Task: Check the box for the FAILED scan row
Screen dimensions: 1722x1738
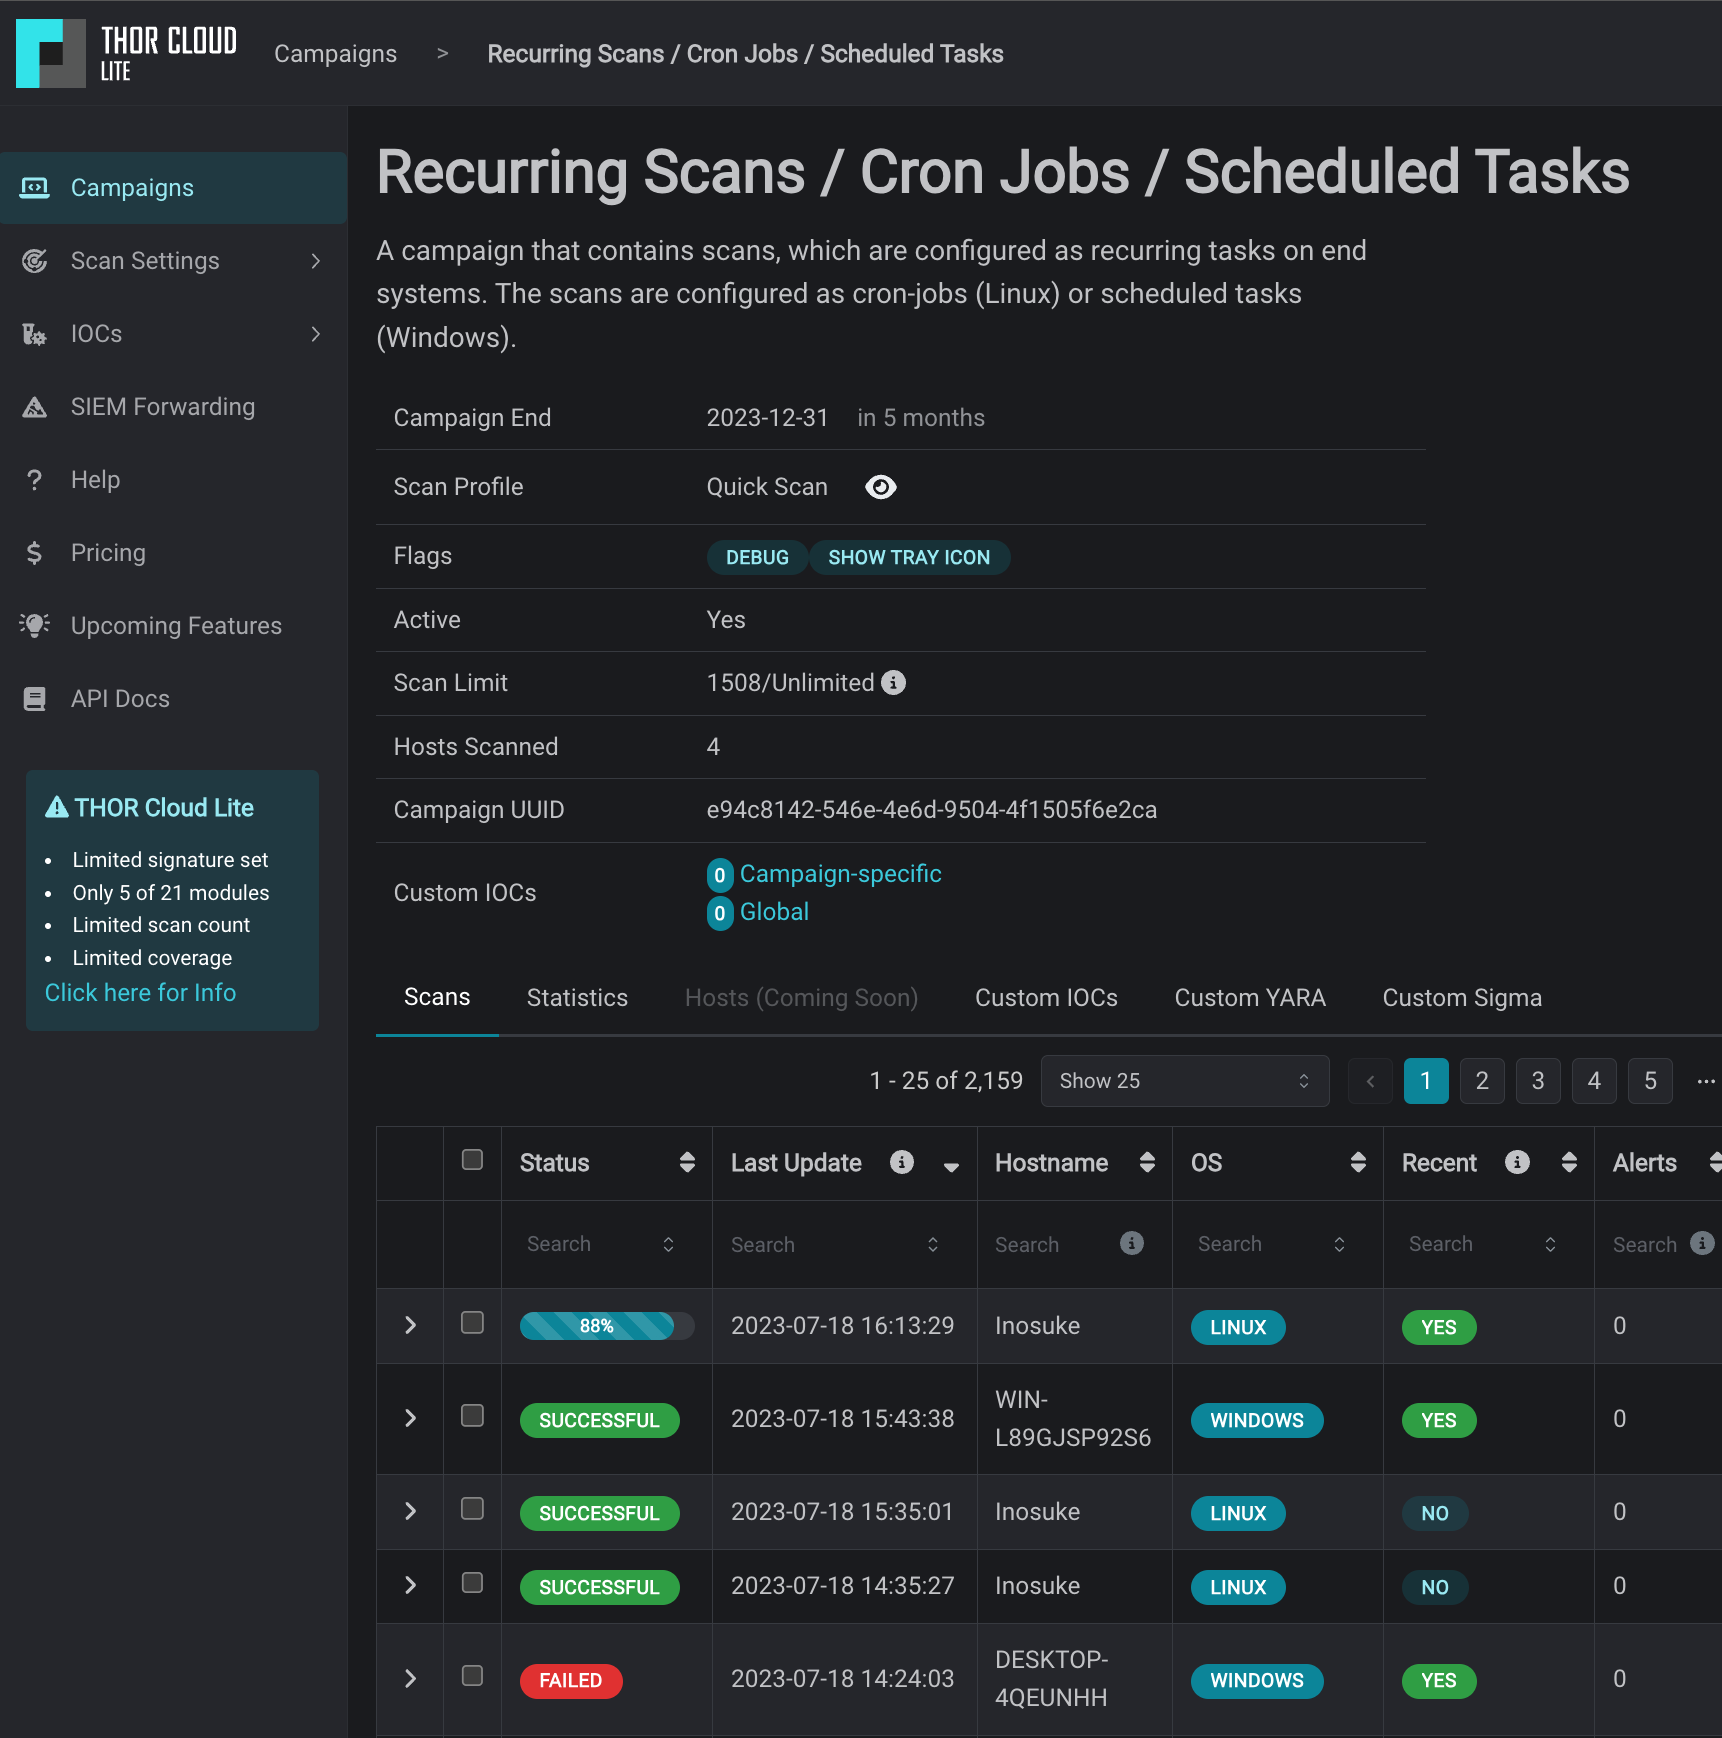Action: point(472,1676)
